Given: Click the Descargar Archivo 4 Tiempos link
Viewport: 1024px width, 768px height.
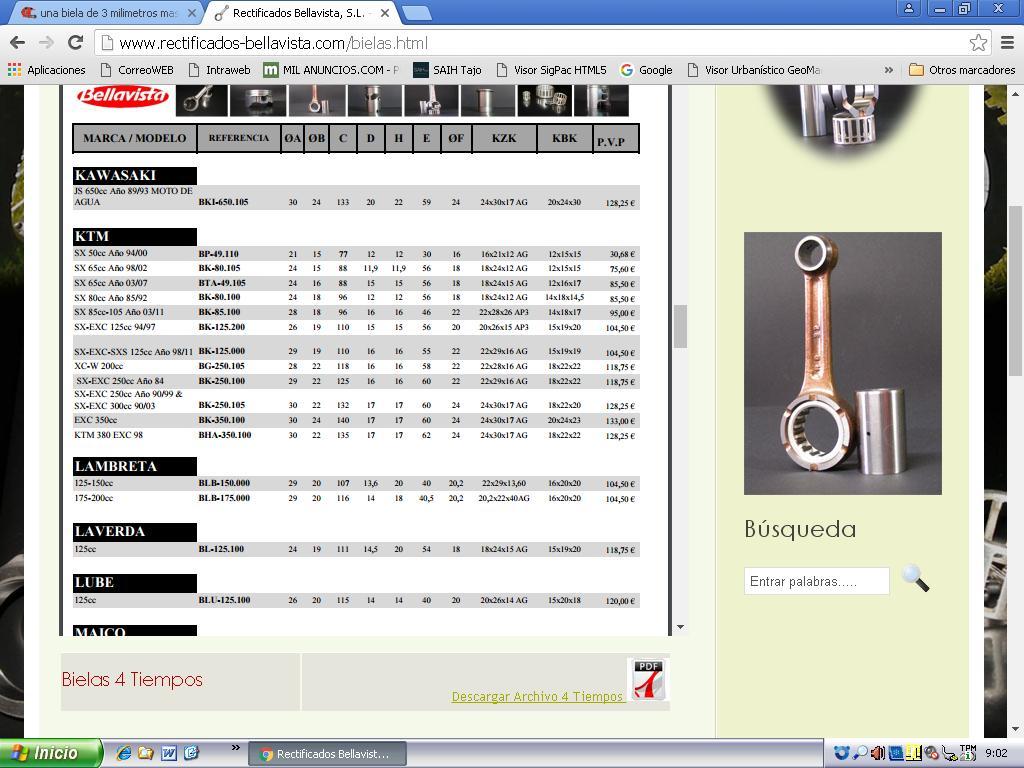Looking at the screenshot, I should [537, 697].
